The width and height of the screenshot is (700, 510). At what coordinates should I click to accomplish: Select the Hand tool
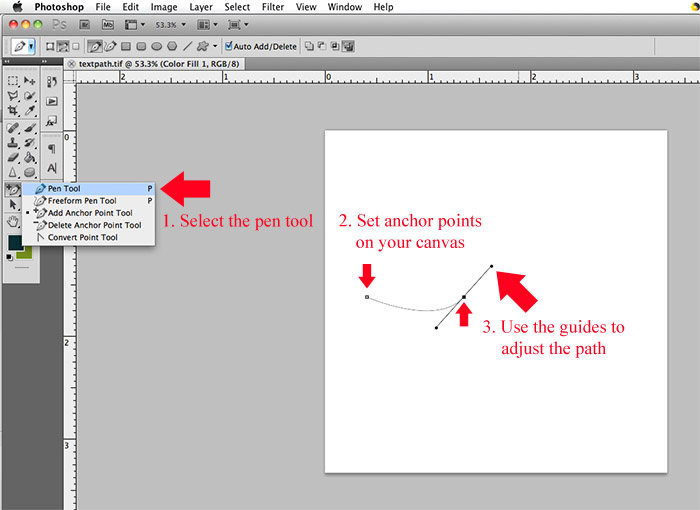[x=13, y=221]
